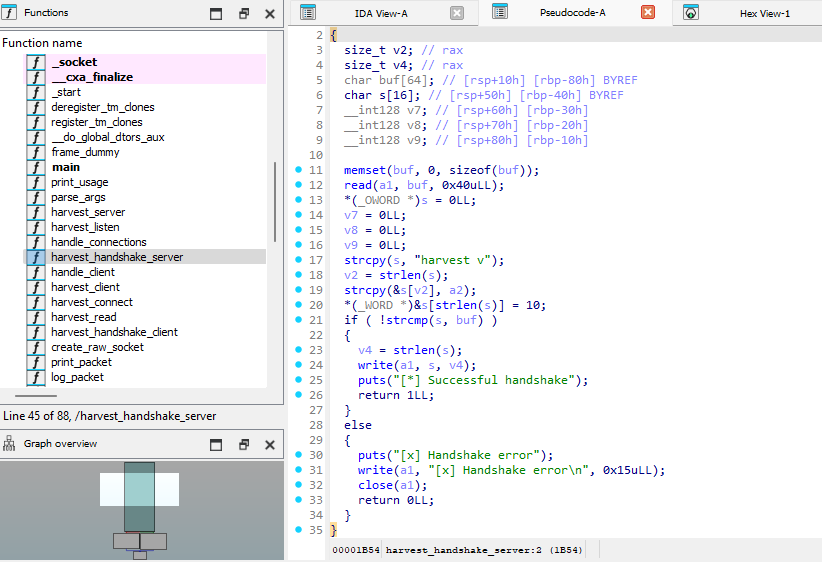Click the Hex View-1 tab icon
The width and height of the screenshot is (822, 562).
(691, 13)
